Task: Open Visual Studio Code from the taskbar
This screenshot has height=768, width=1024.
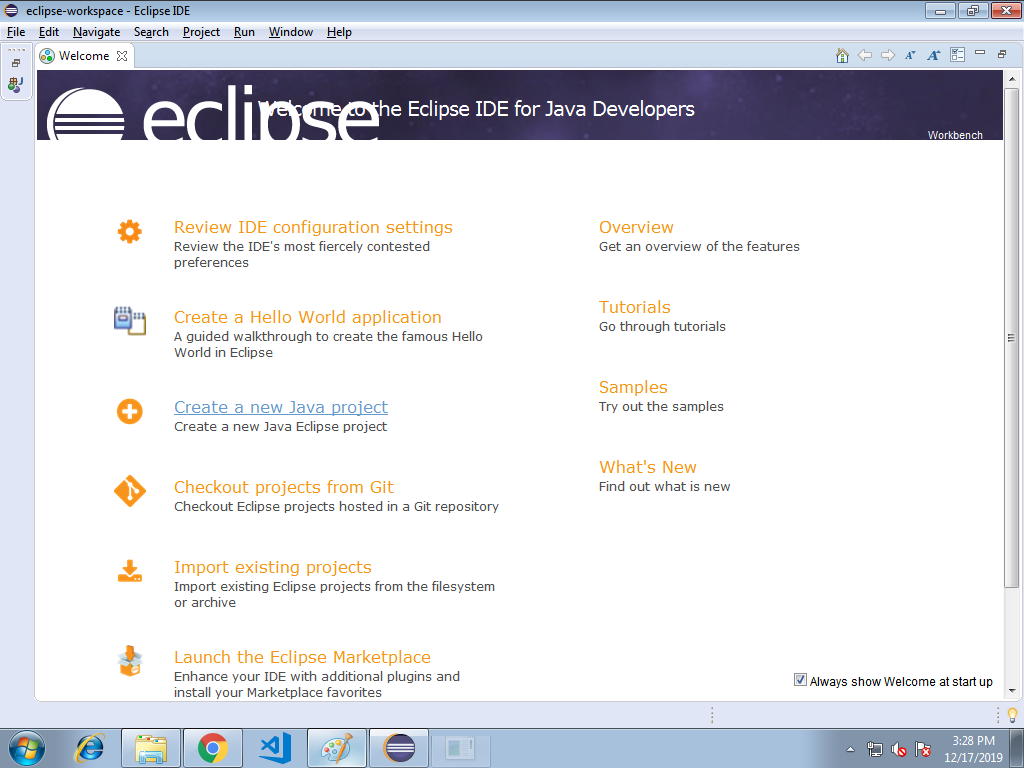Action: pos(275,748)
